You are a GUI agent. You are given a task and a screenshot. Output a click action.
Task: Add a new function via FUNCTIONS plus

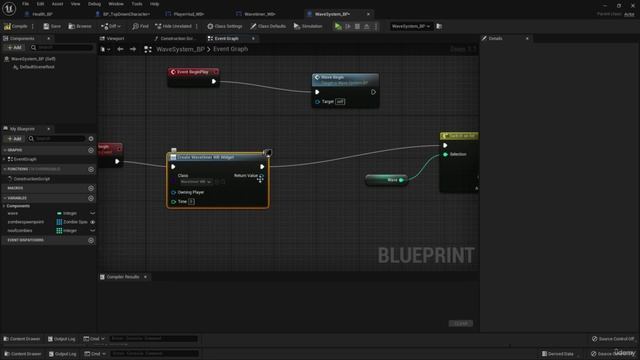coord(91,169)
